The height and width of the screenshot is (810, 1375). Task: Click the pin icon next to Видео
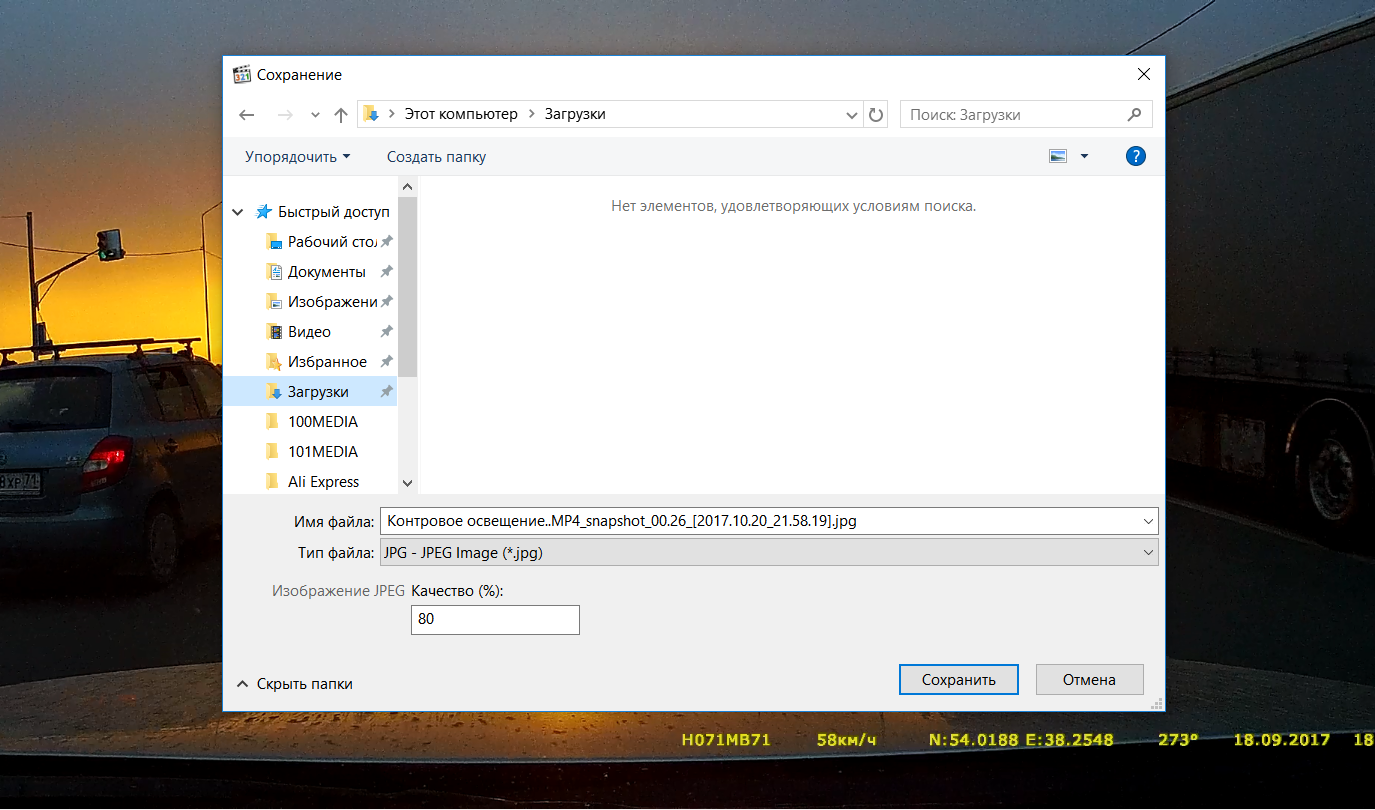pyautogui.click(x=386, y=332)
